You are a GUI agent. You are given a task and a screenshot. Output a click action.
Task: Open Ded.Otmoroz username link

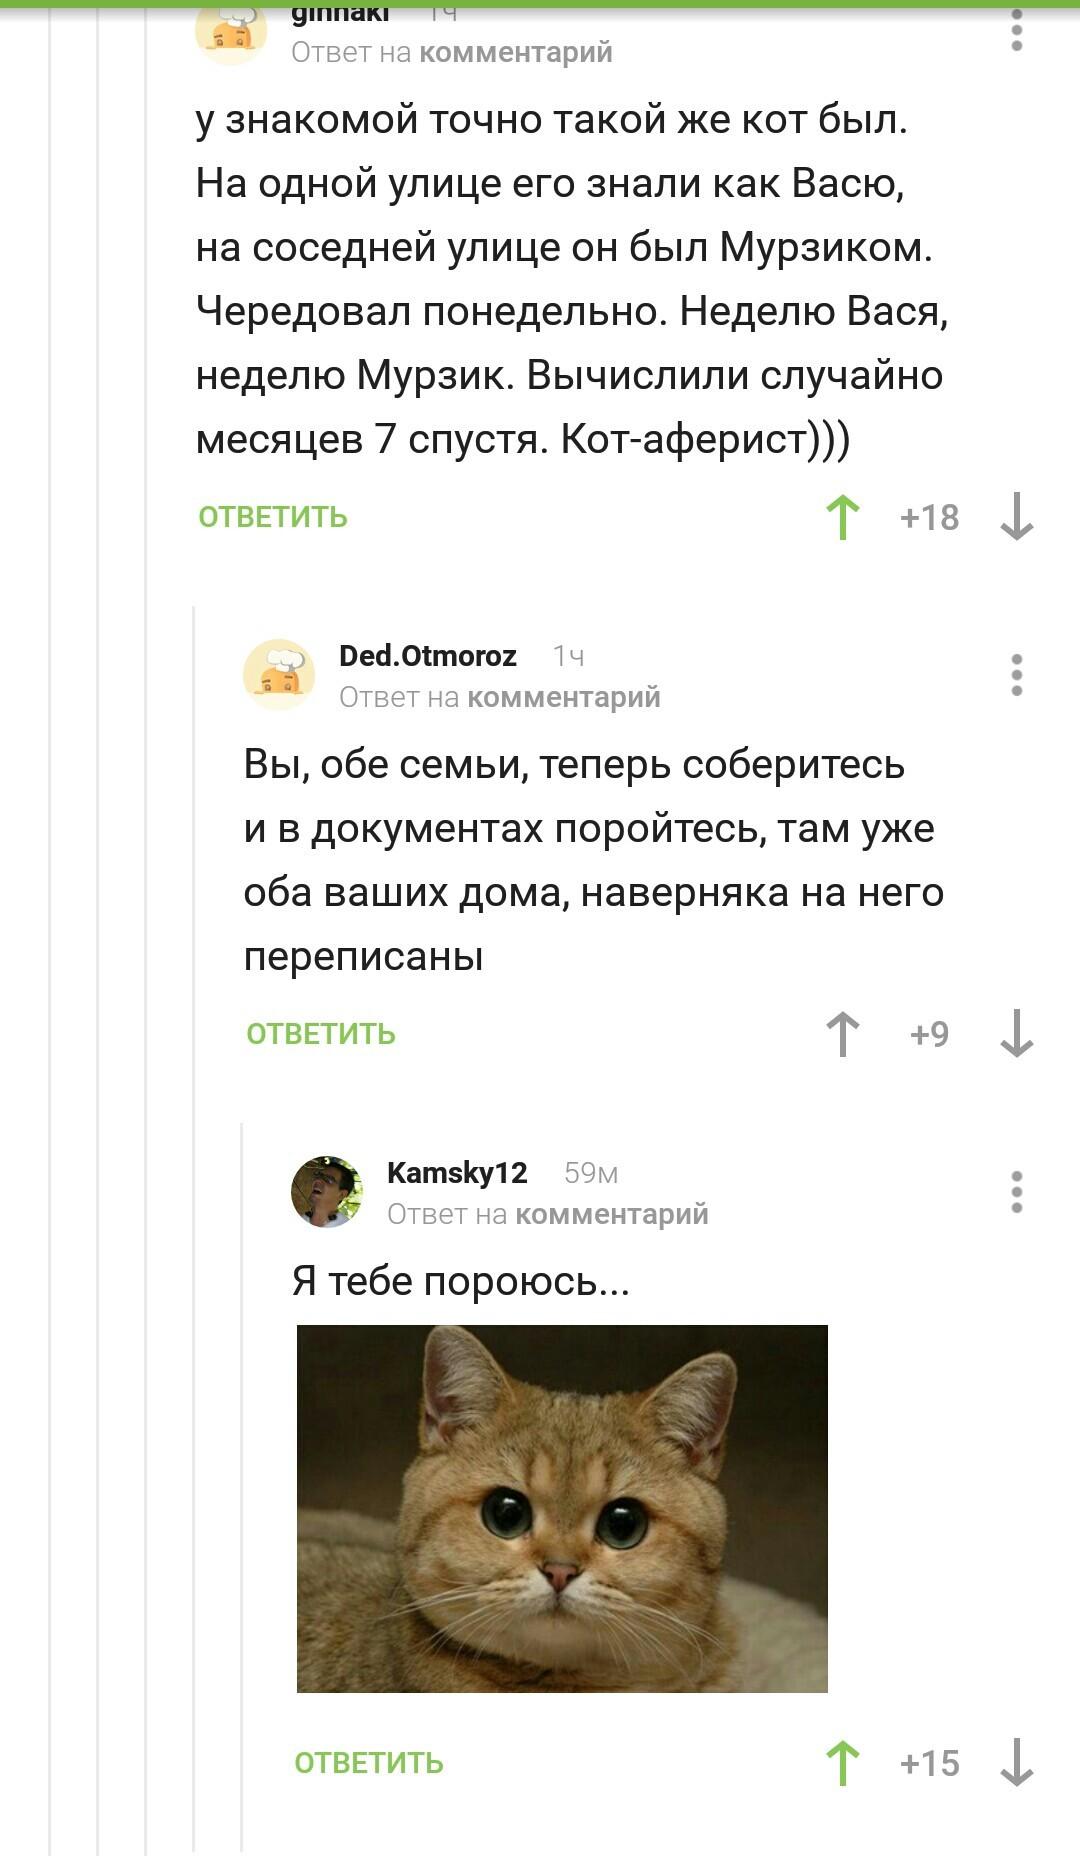pos(428,656)
